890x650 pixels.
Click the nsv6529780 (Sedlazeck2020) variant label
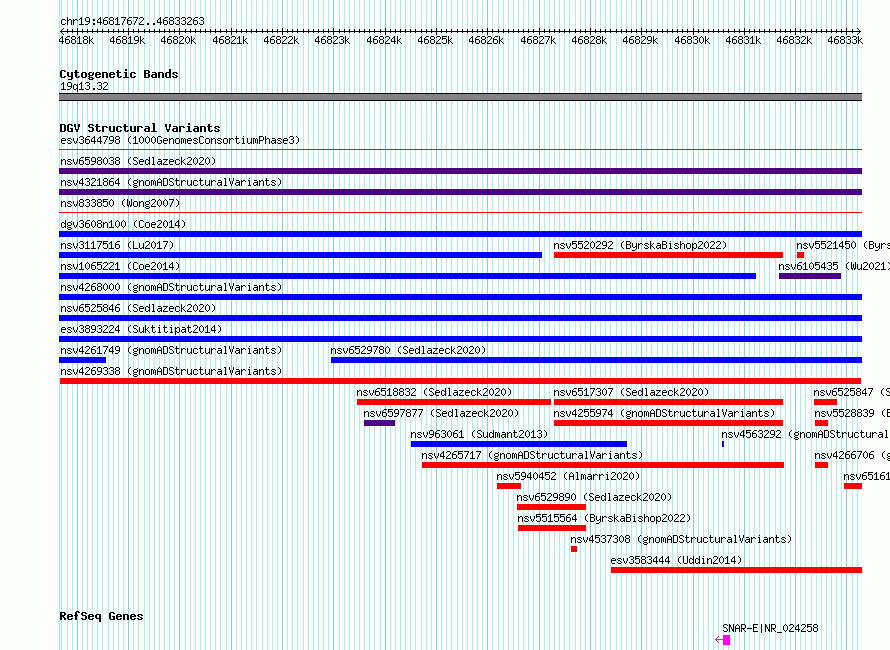408,350
